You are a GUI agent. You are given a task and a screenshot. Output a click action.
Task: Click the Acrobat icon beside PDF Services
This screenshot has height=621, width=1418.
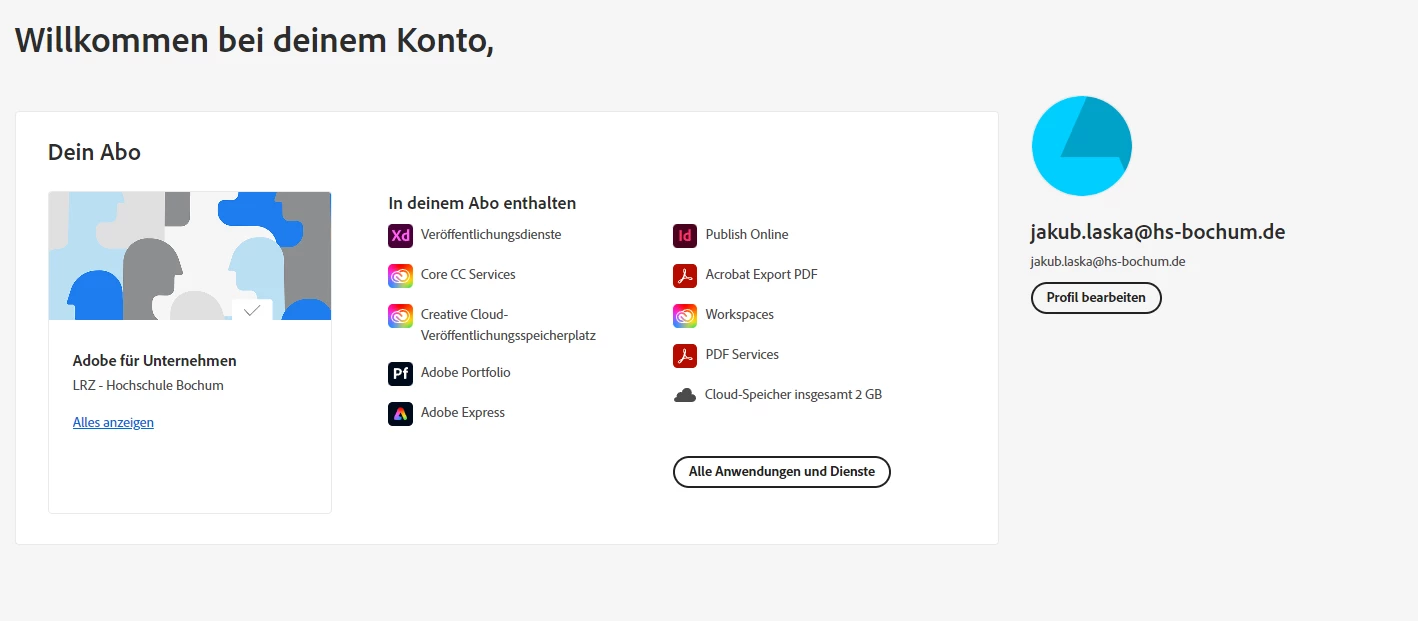(685, 356)
